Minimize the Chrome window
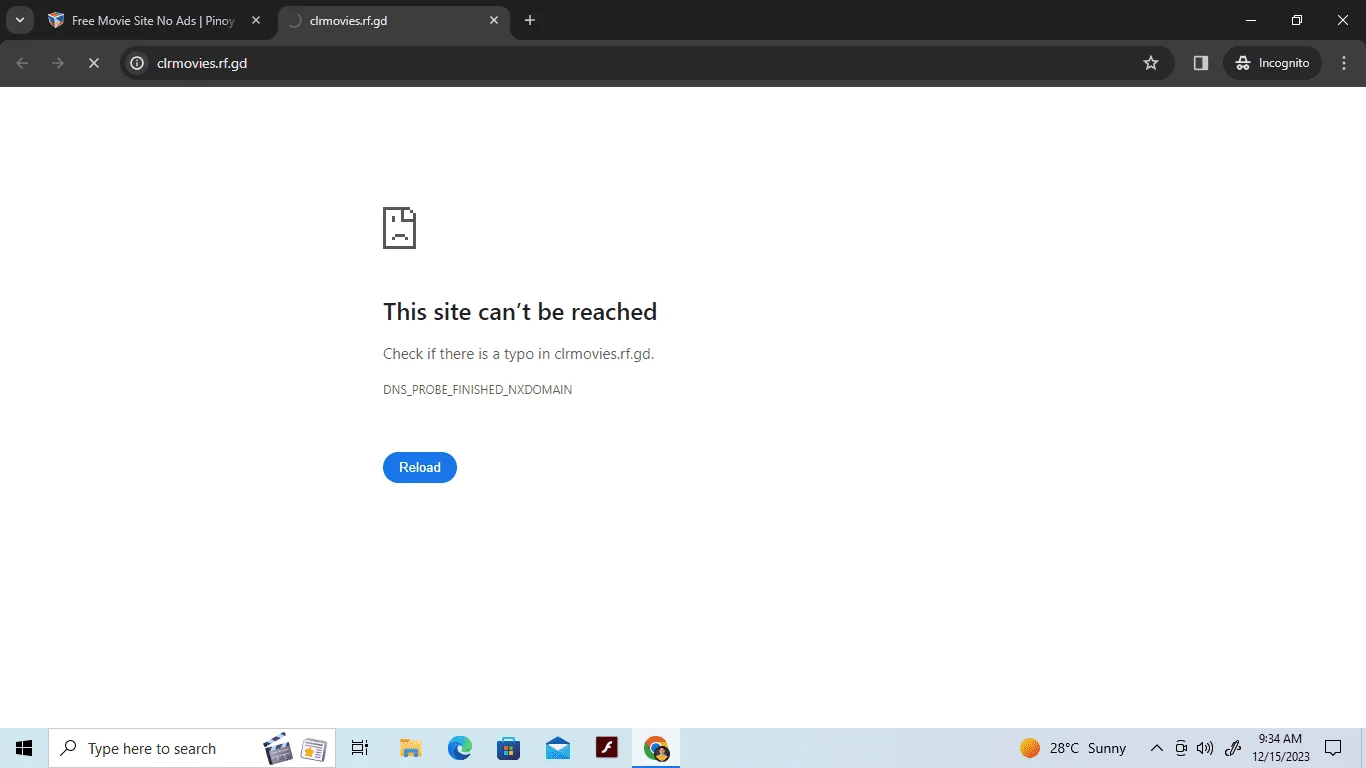 click(1251, 20)
